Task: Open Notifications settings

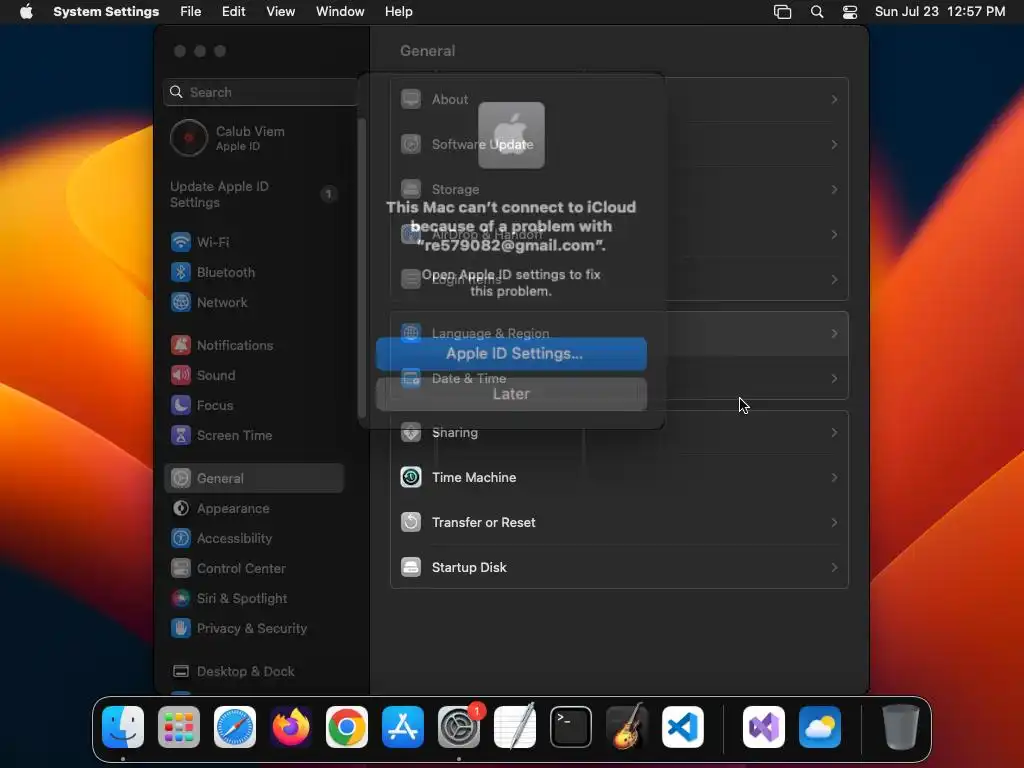Action: point(255,345)
